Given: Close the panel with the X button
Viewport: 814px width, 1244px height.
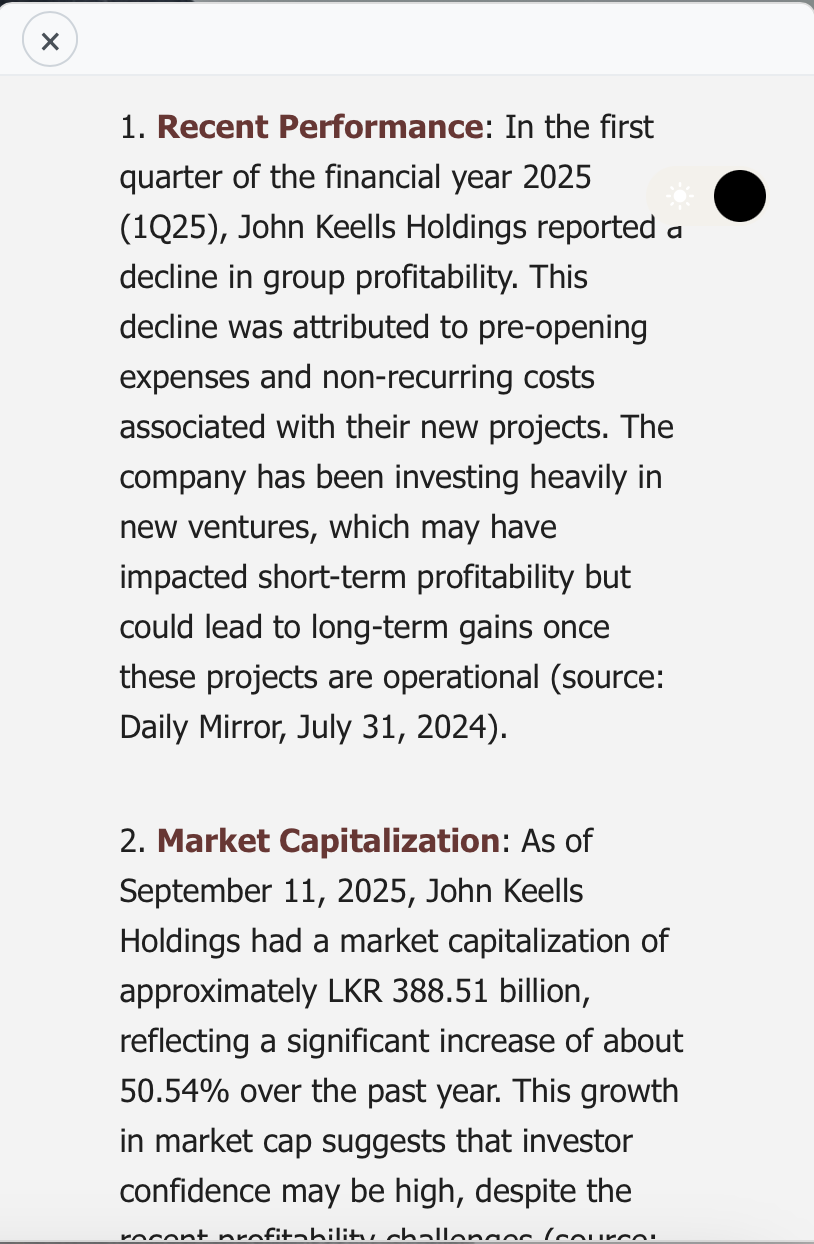Looking at the screenshot, I should coord(50,41).
